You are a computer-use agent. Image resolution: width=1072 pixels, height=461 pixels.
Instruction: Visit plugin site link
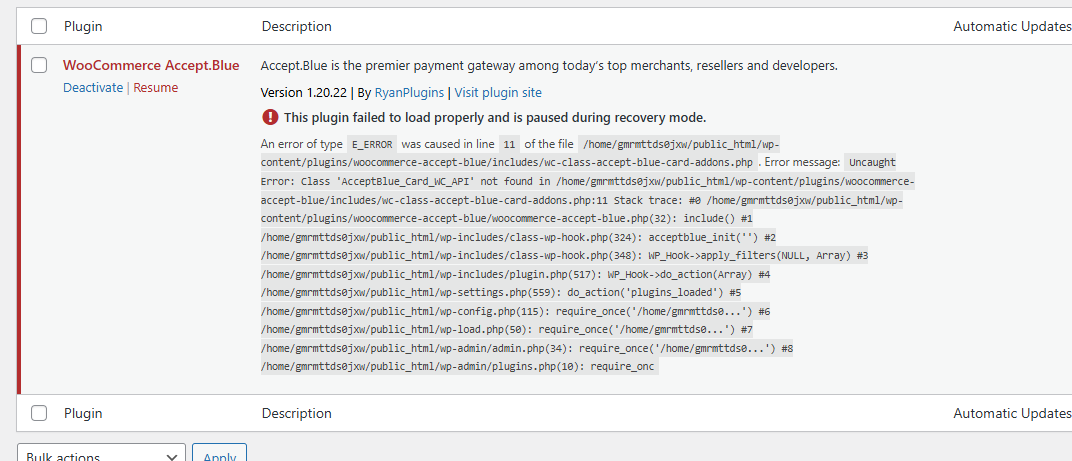click(498, 92)
